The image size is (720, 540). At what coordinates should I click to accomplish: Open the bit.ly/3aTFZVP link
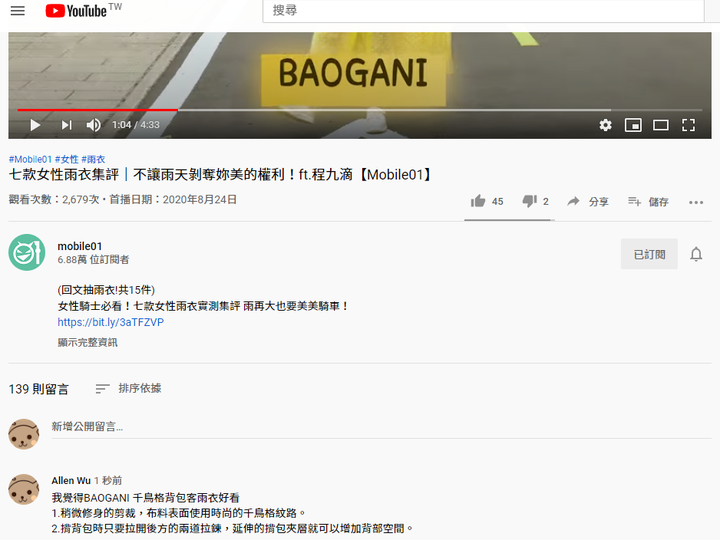tap(111, 322)
